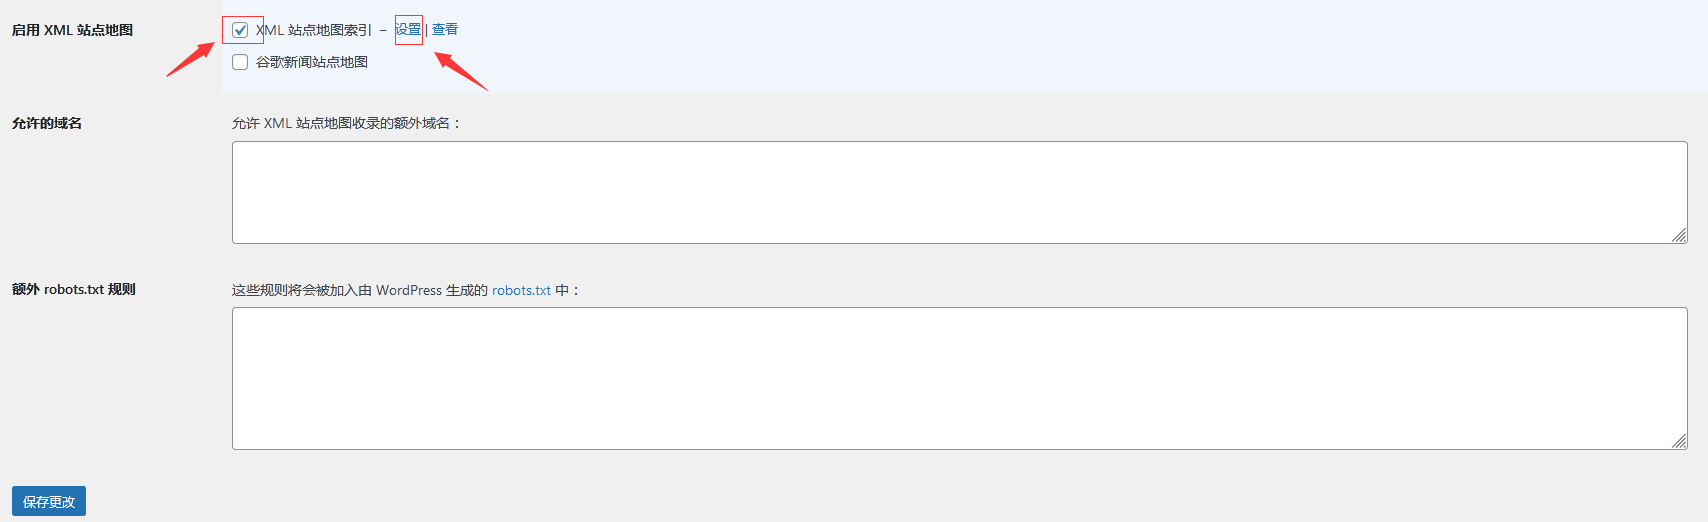The width and height of the screenshot is (1708, 522).
Task: Click the 保存更改 button
Action: [x=49, y=501]
